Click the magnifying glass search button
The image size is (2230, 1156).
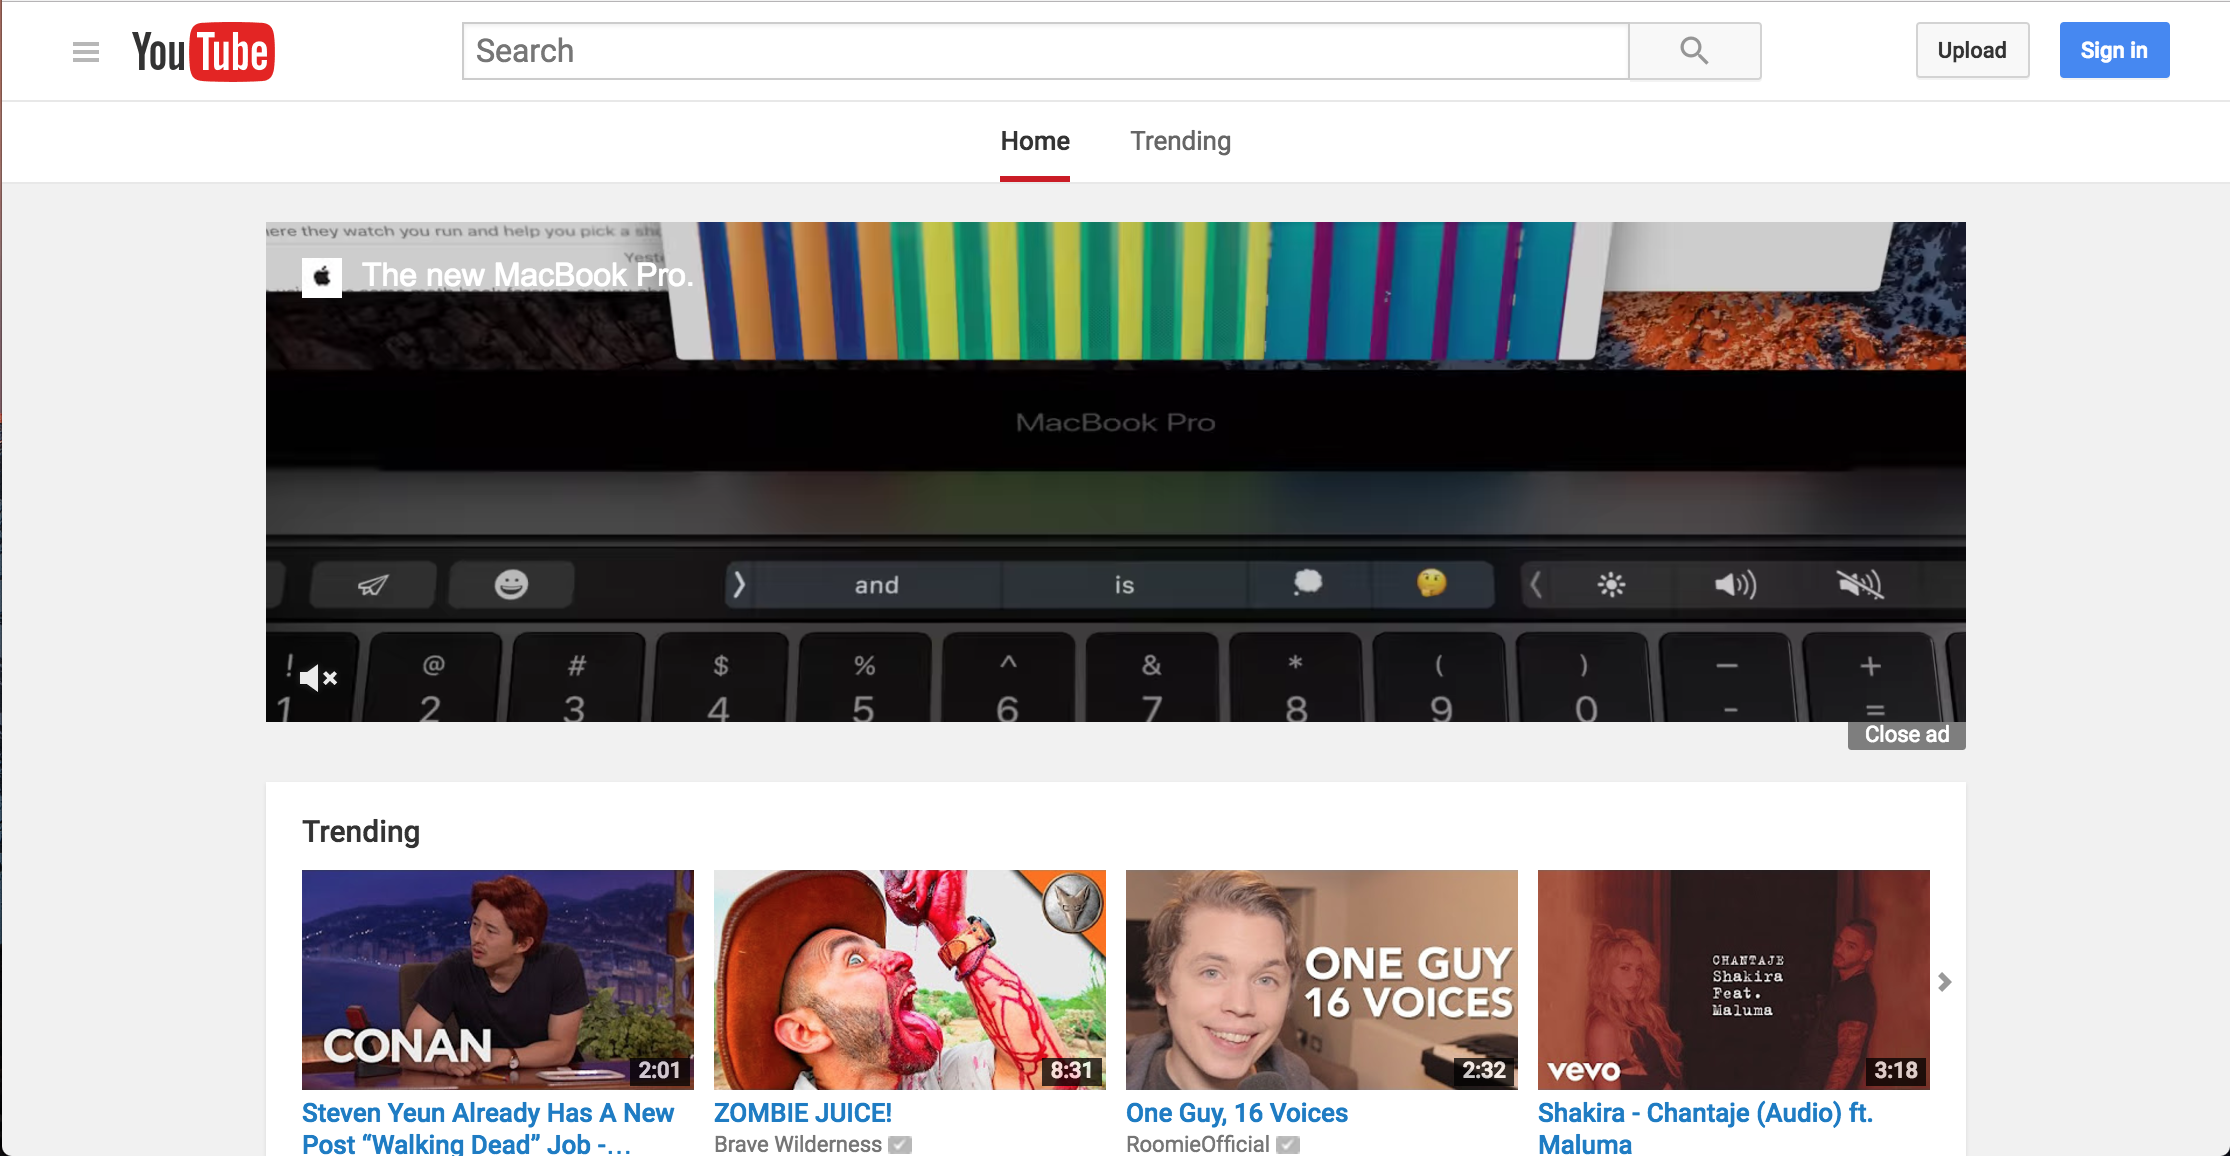click(1694, 51)
